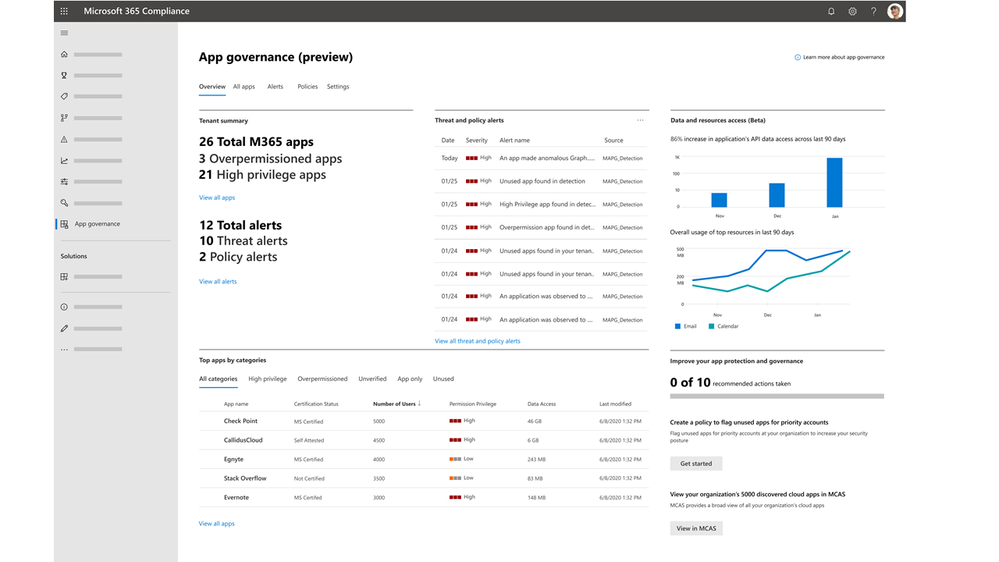Open the Check Point app row

coord(424,421)
